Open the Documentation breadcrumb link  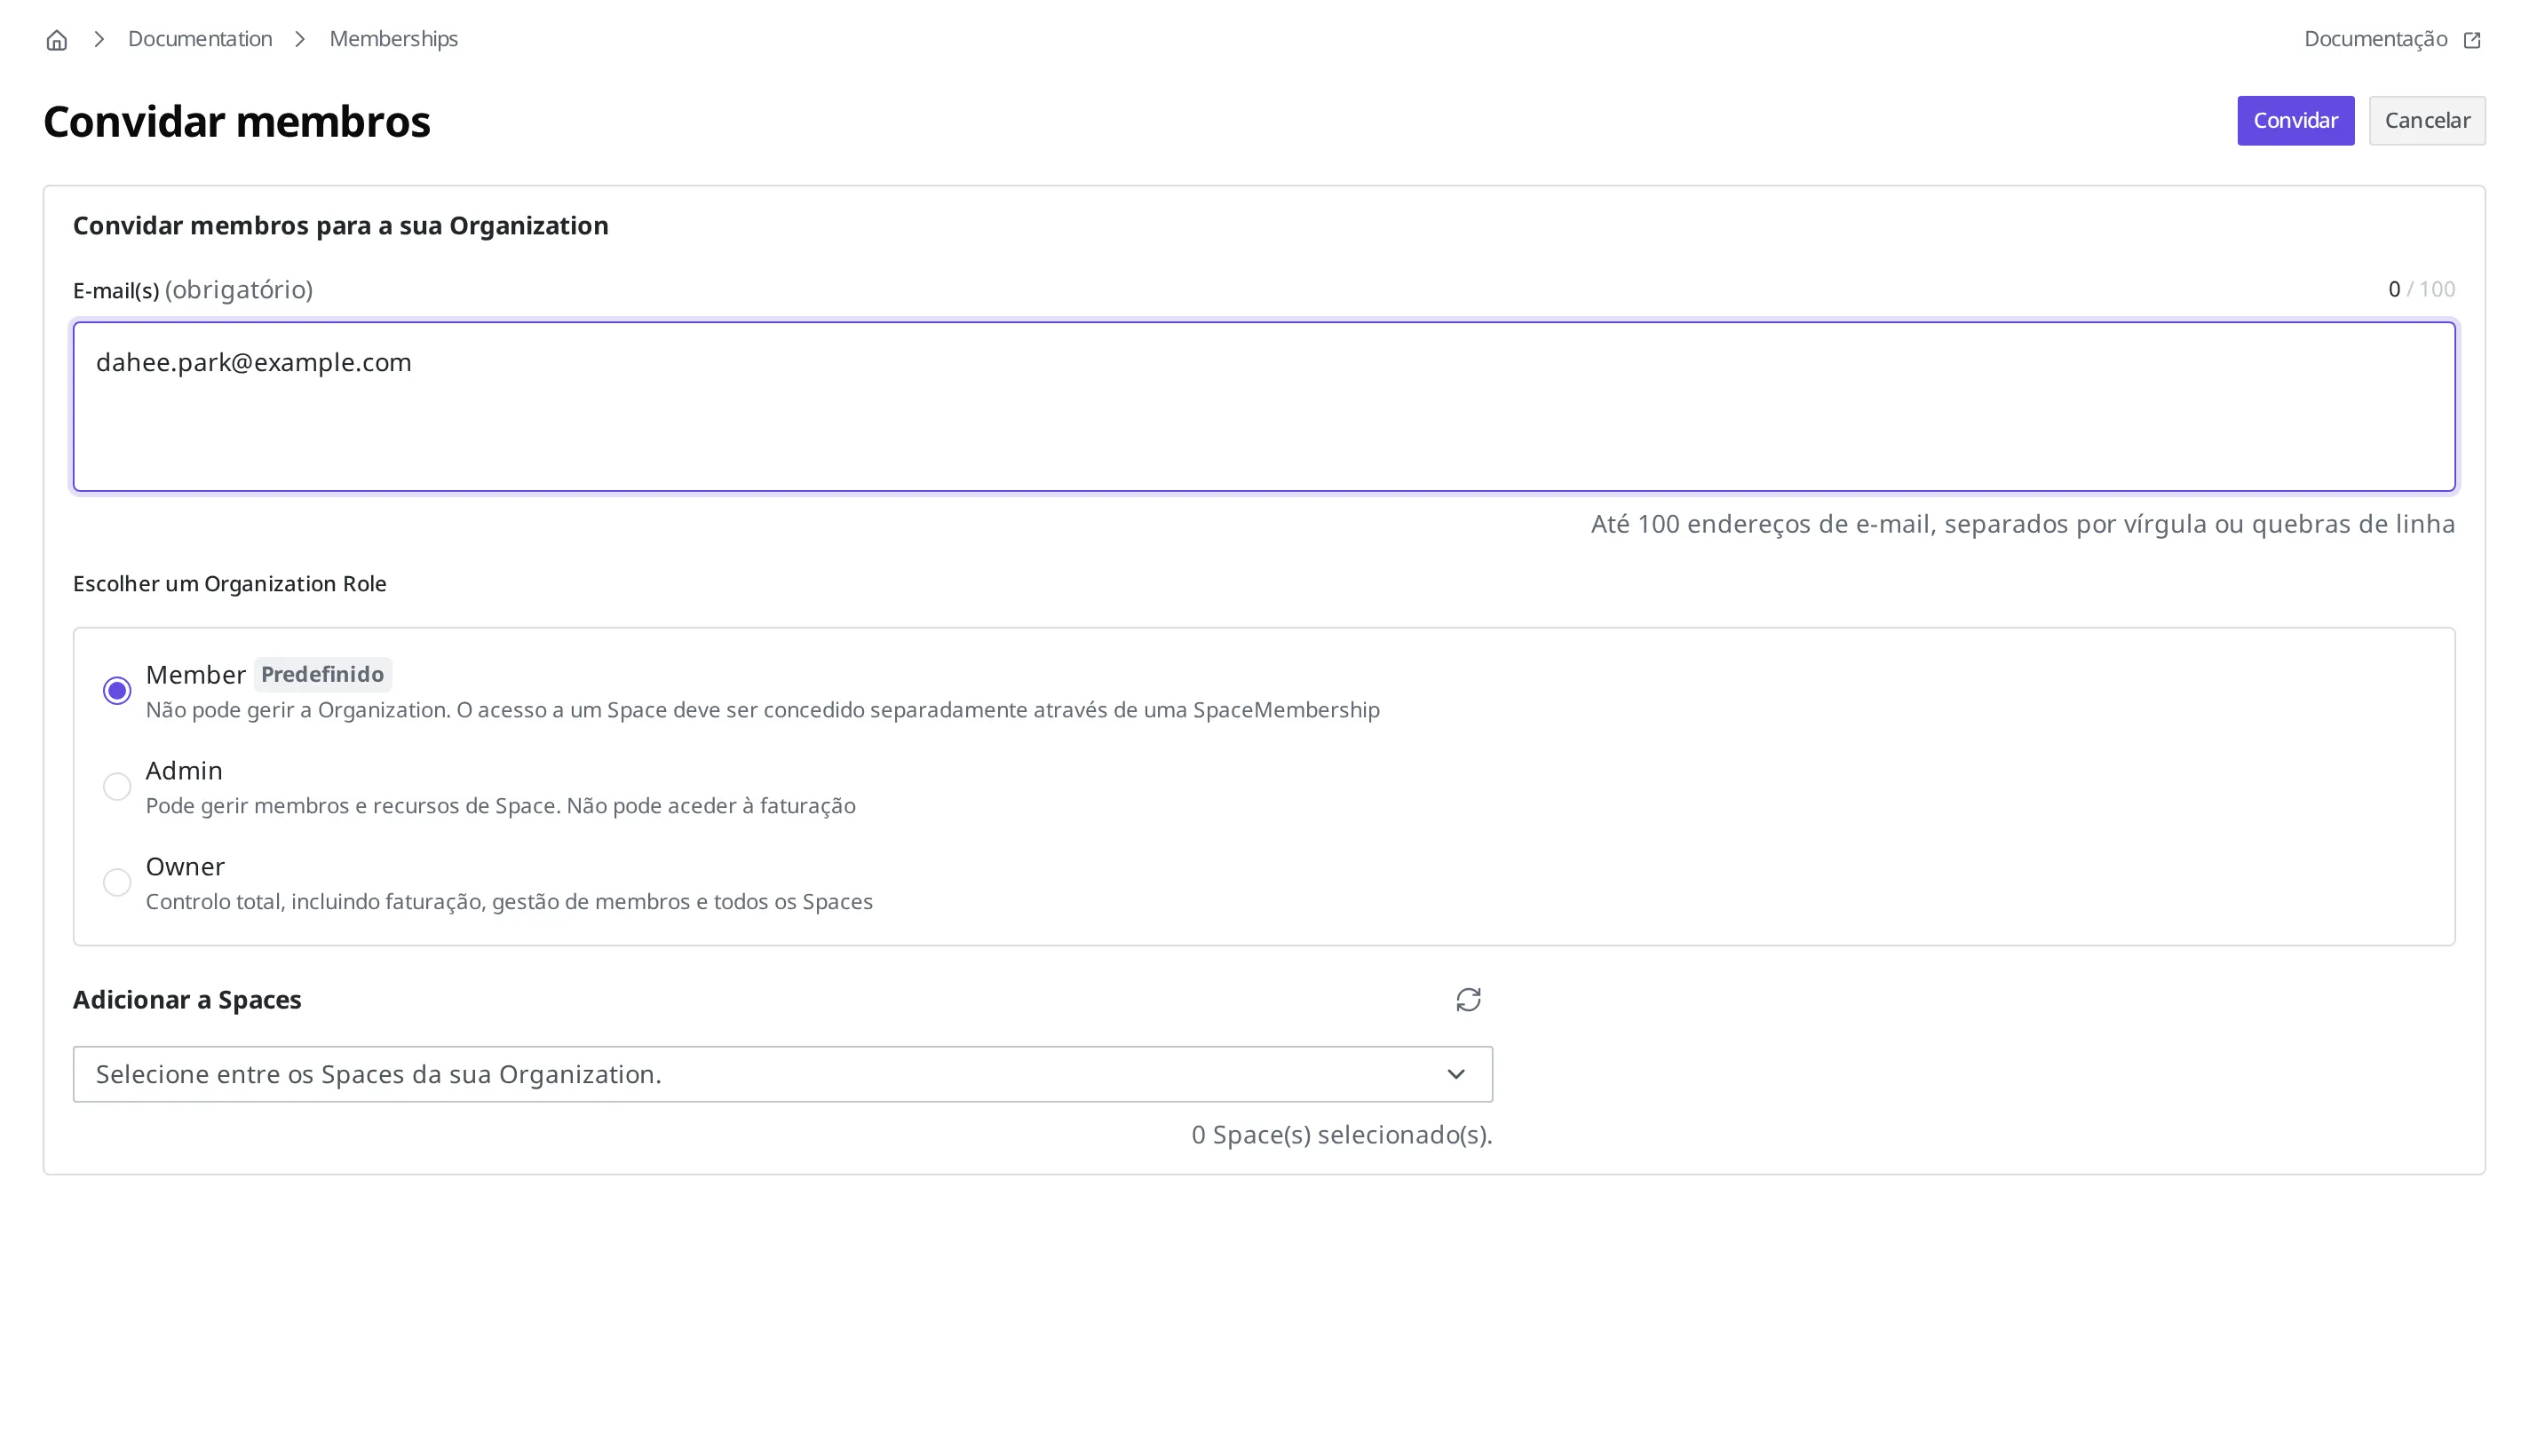[200, 39]
